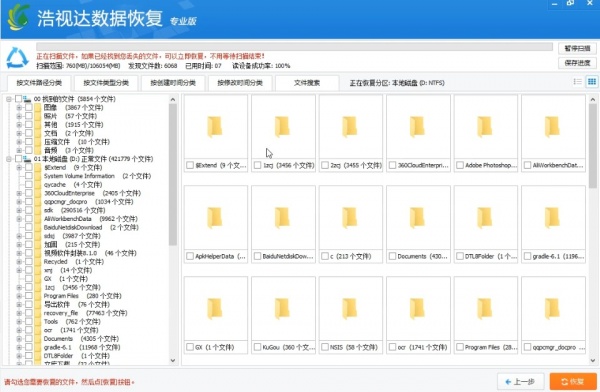Click 保存进度 button
The width and height of the screenshot is (600, 392).
coord(577,63)
